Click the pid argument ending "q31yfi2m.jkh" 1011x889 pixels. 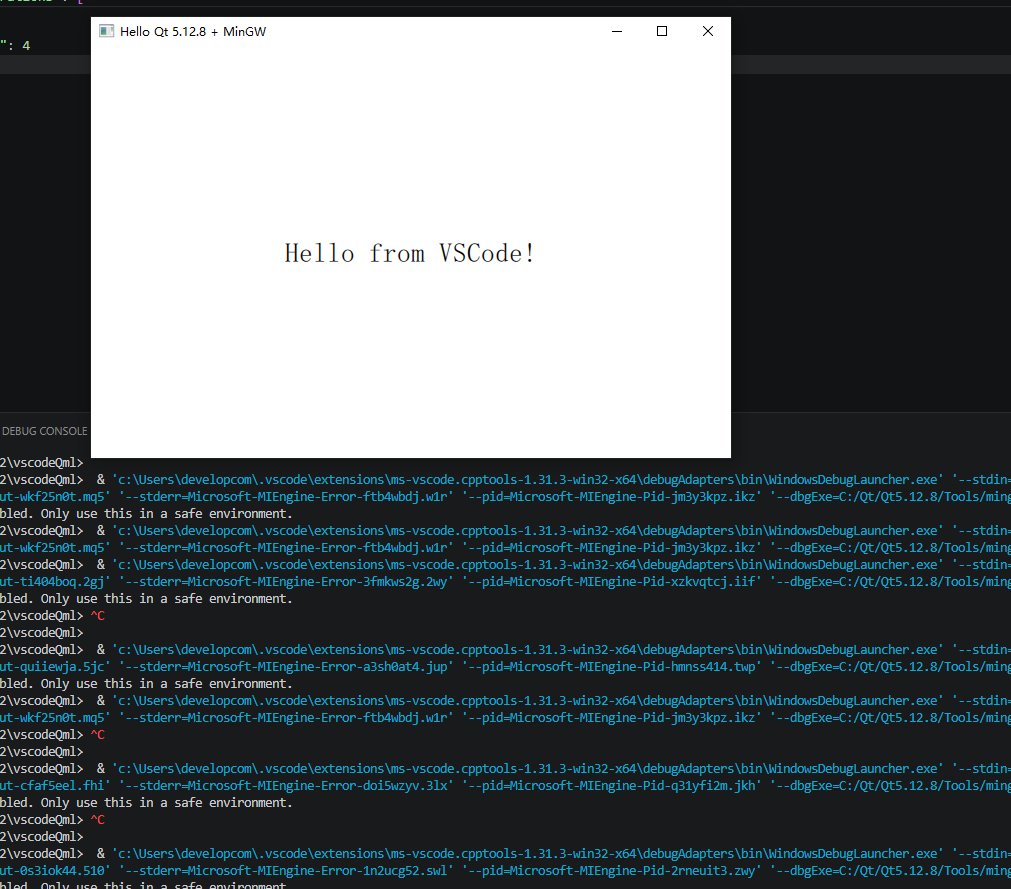(612, 785)
